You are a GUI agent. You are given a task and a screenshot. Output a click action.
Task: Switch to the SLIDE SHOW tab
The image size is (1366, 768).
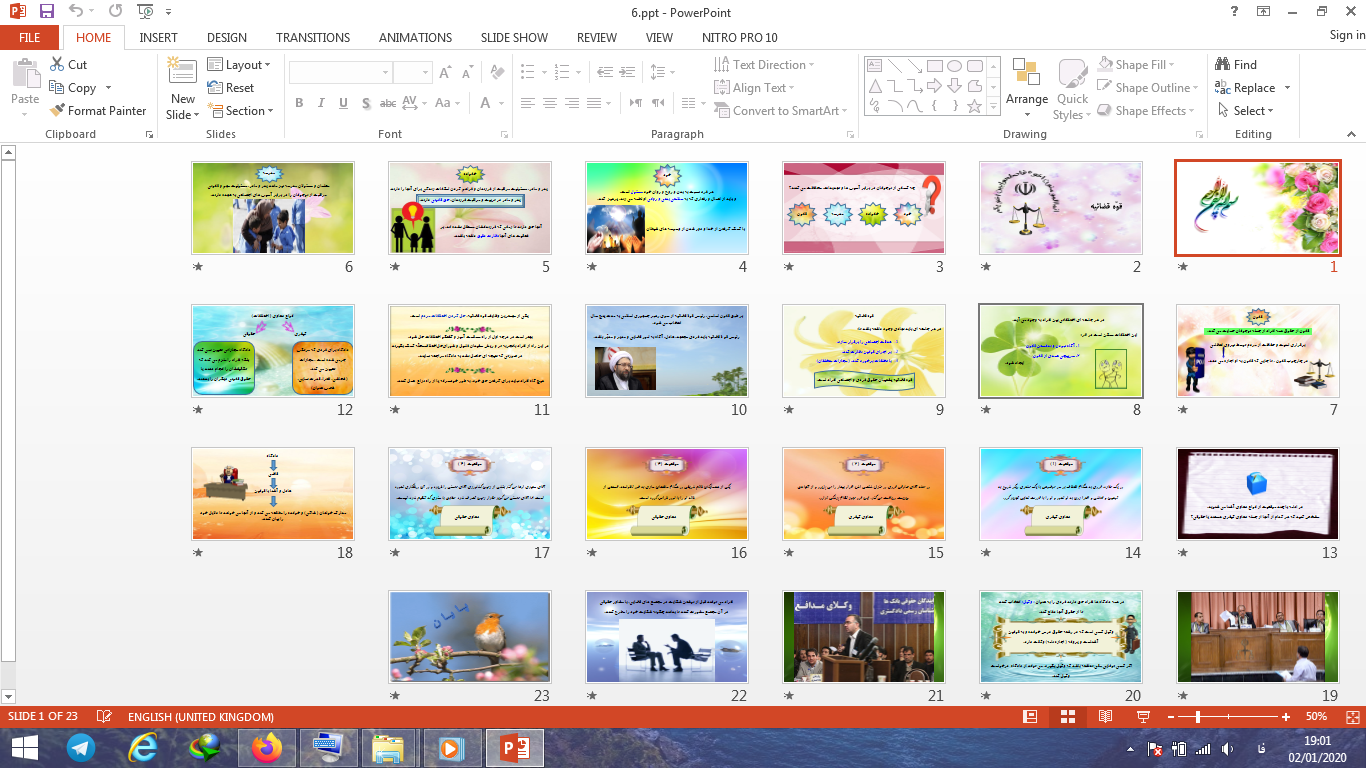[x=514, y=37]
